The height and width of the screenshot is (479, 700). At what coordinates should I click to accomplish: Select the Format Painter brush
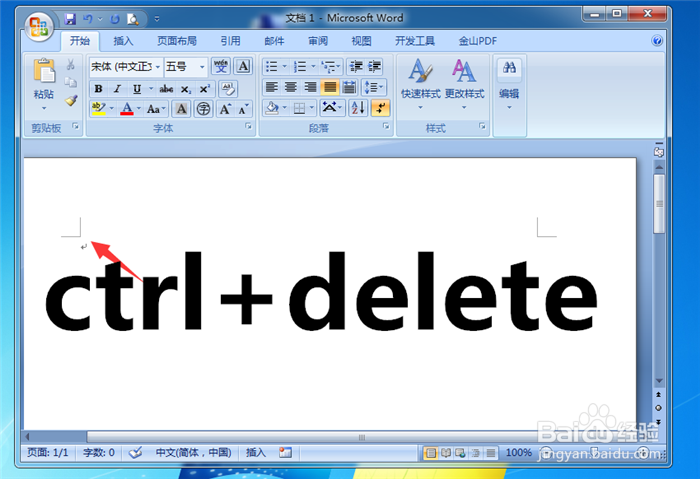coord(71,100)
